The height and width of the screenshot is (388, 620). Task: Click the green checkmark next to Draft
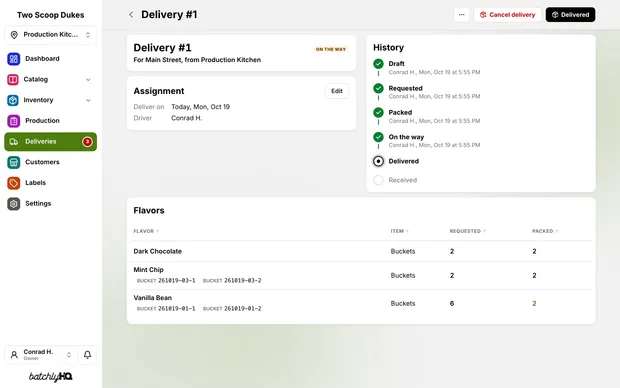(378, 64)
